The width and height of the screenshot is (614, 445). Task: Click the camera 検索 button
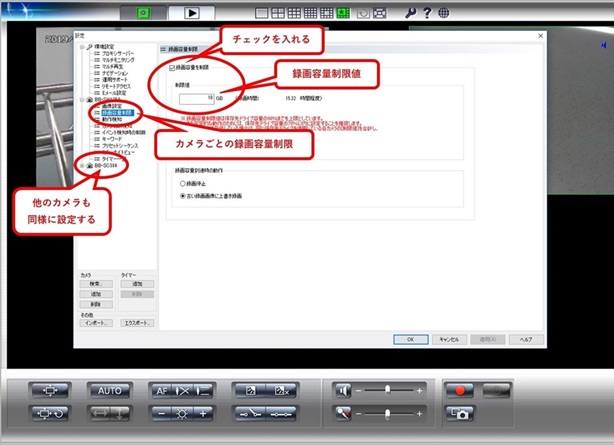pyautogui.click(x=96, y=284)
